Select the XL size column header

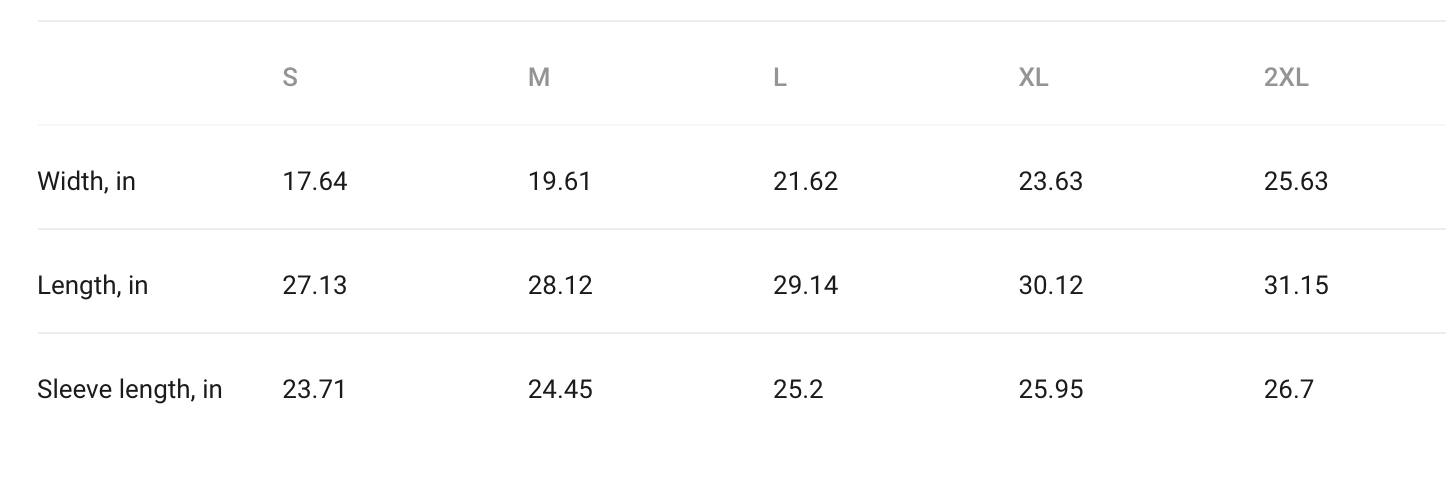(1034, 77)
